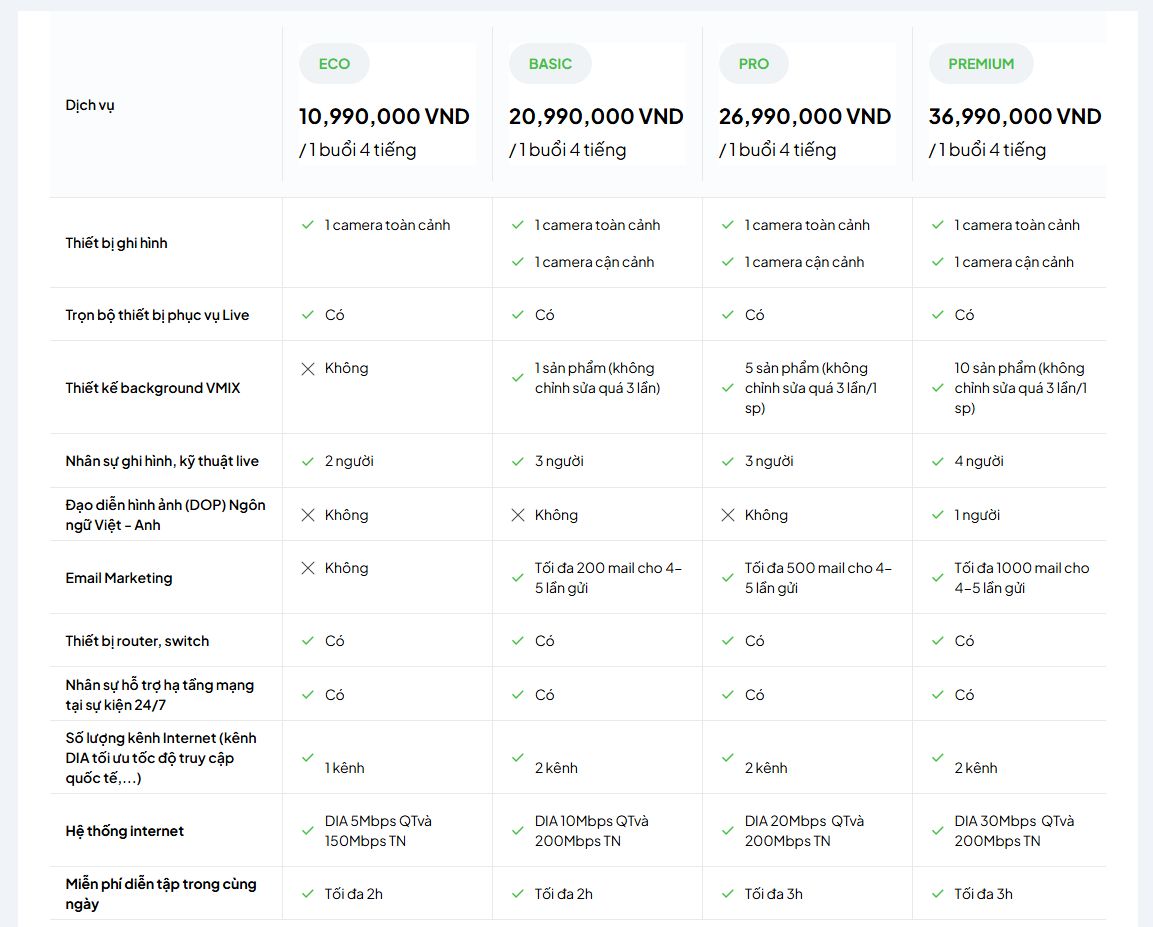This screenshot has height=927, width=1153.
Task: Click the ECO plan badge
Action: (334, 64)
